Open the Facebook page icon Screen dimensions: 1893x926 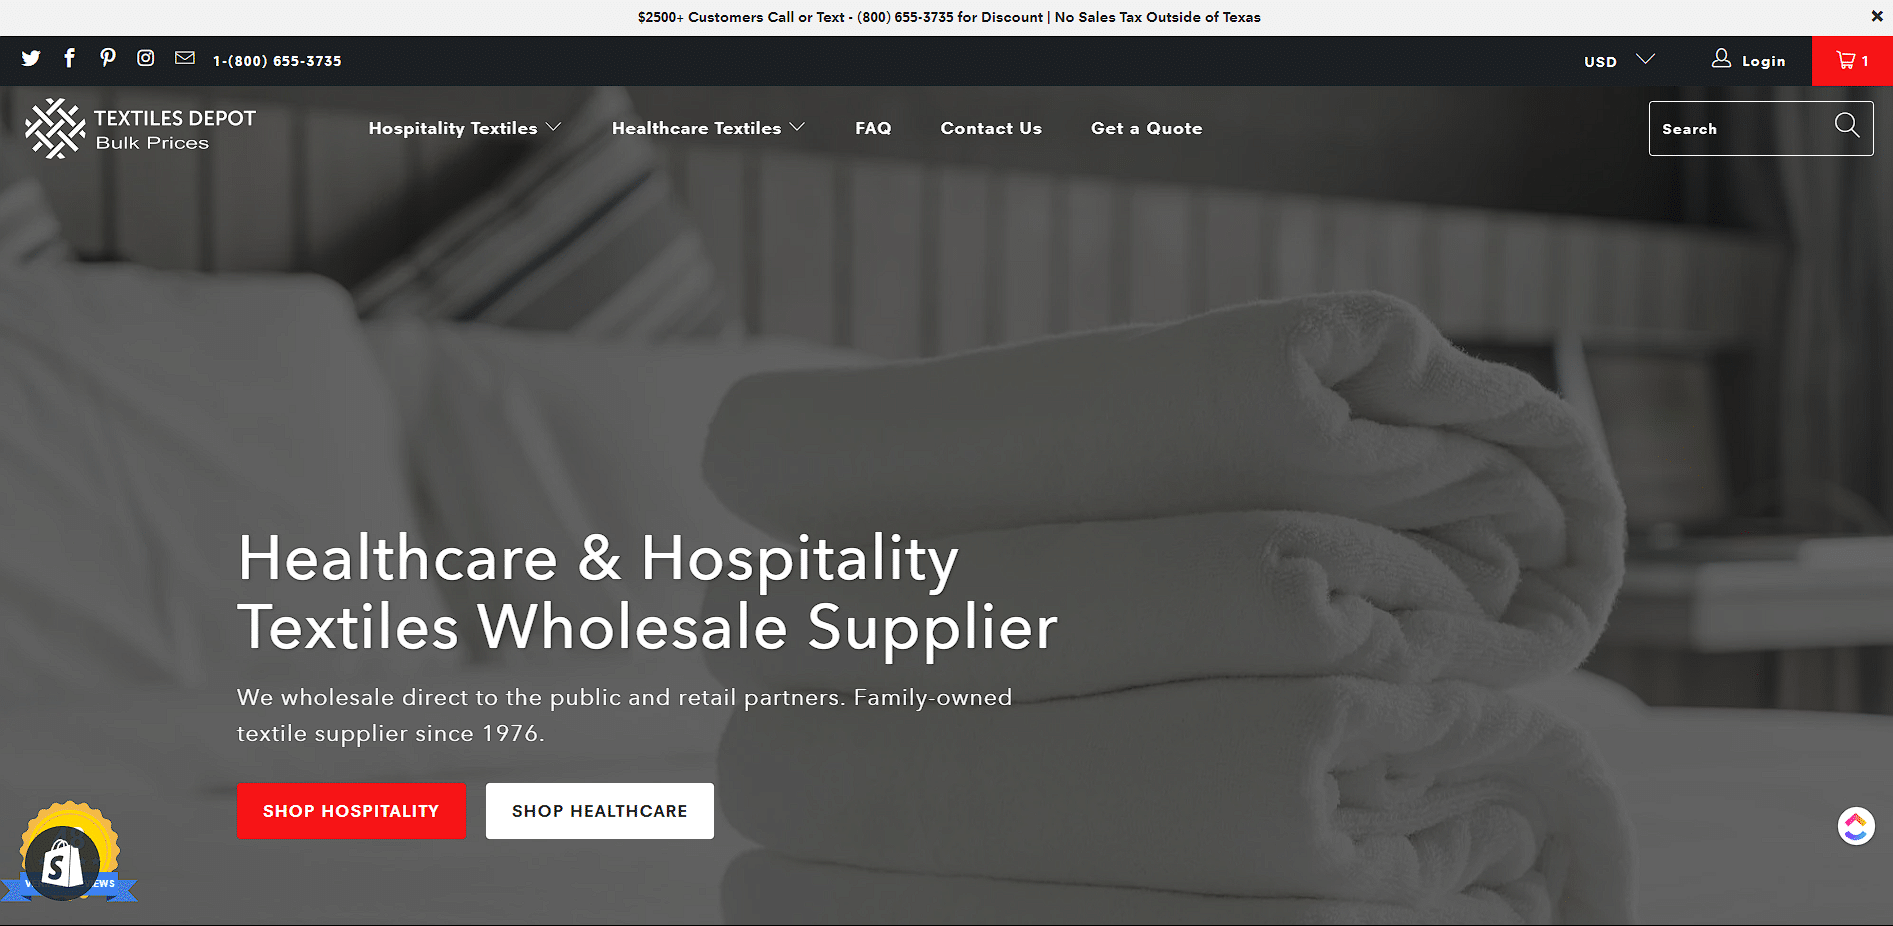tap(69, 58)
